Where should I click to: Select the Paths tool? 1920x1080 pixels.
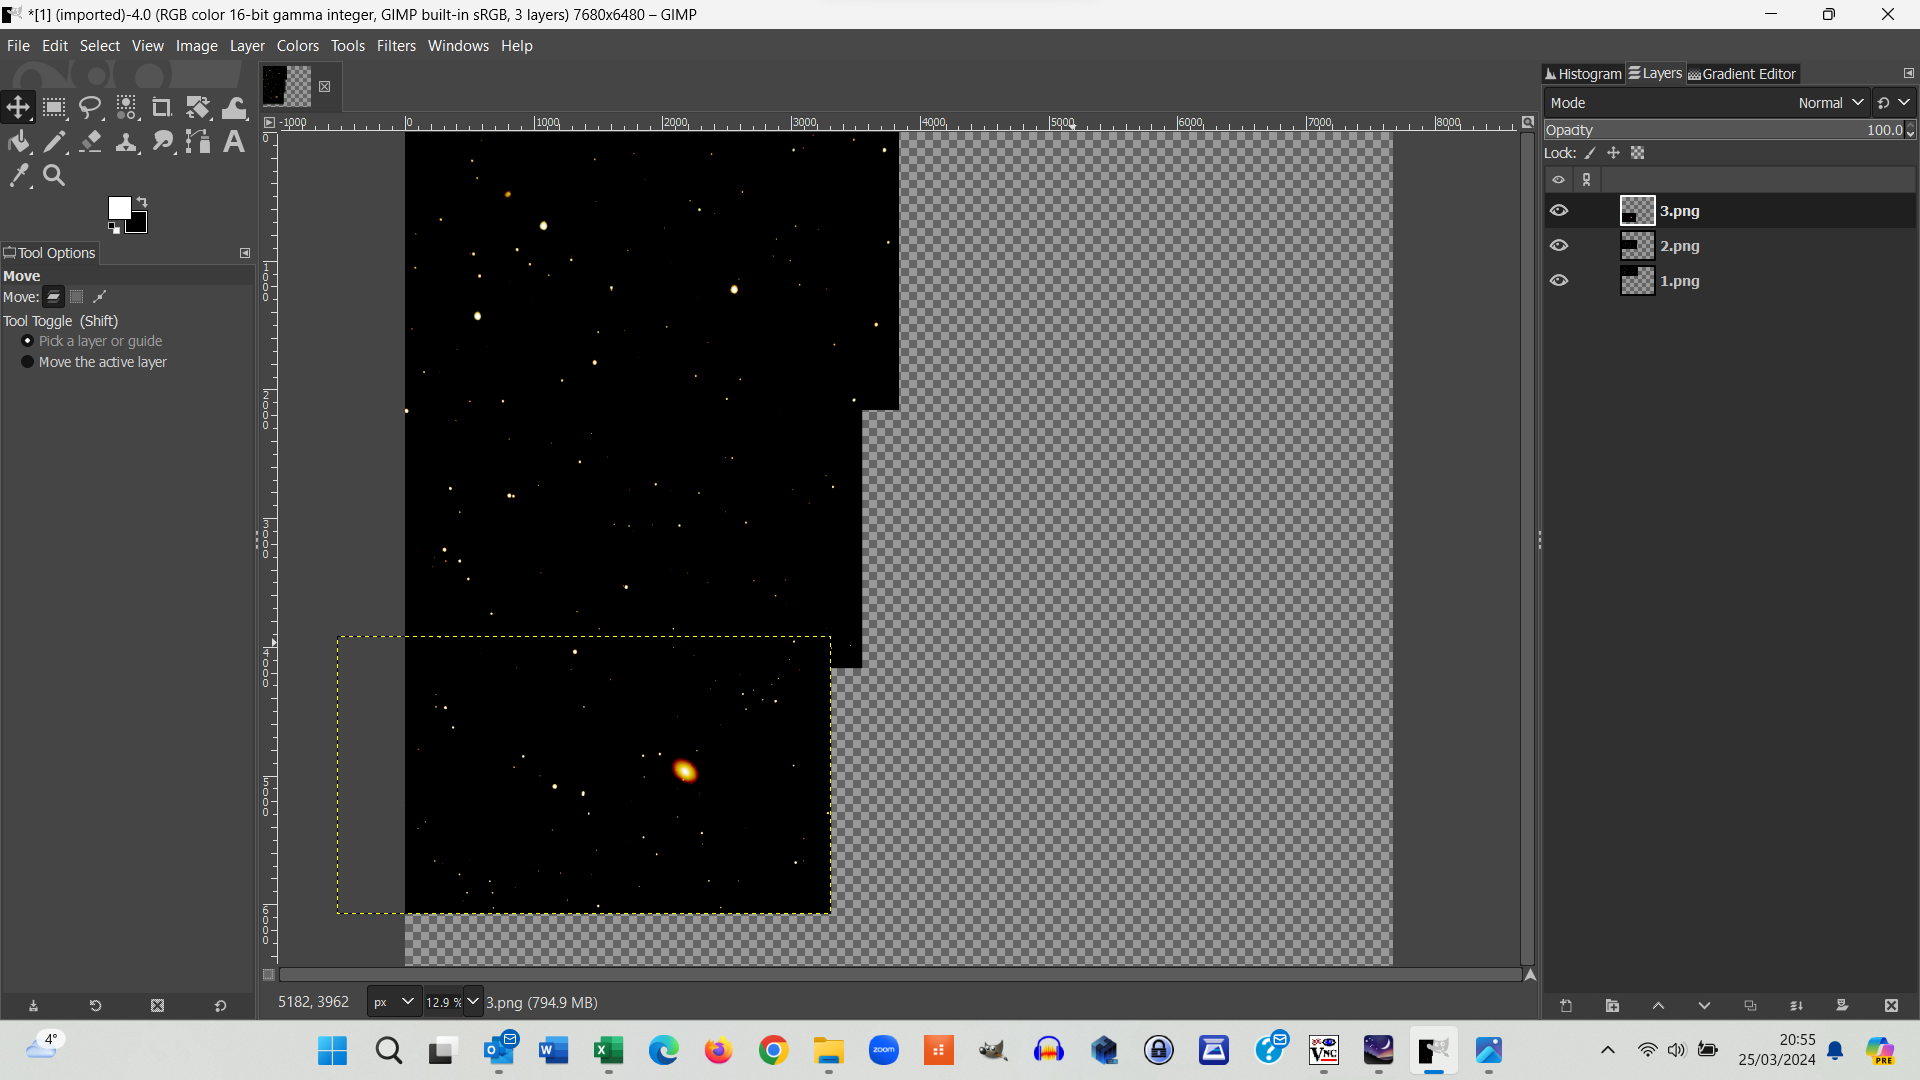point(198,142)
